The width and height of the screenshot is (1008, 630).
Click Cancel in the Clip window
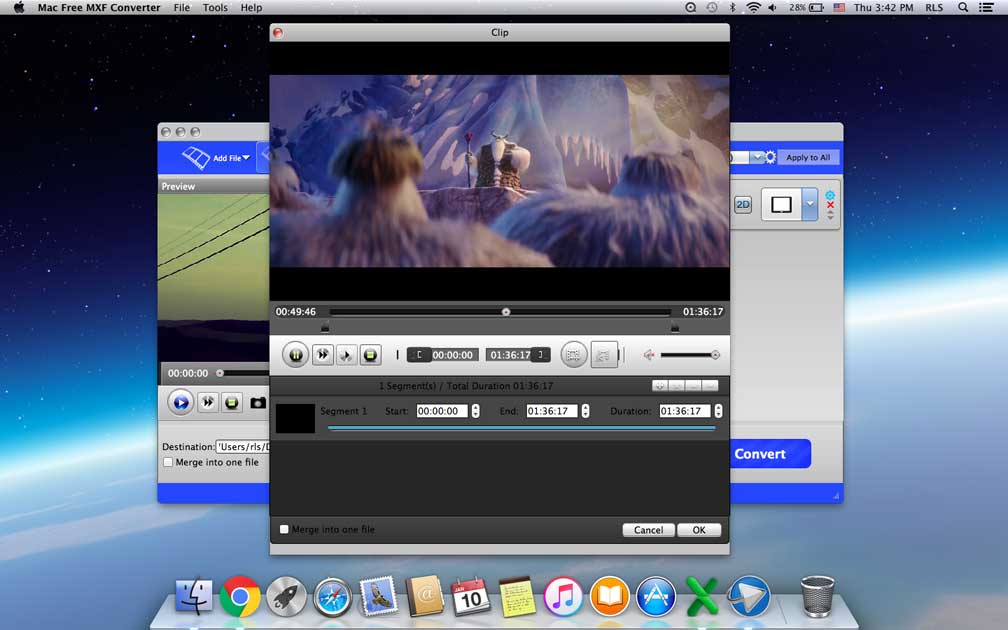point(649,530)
